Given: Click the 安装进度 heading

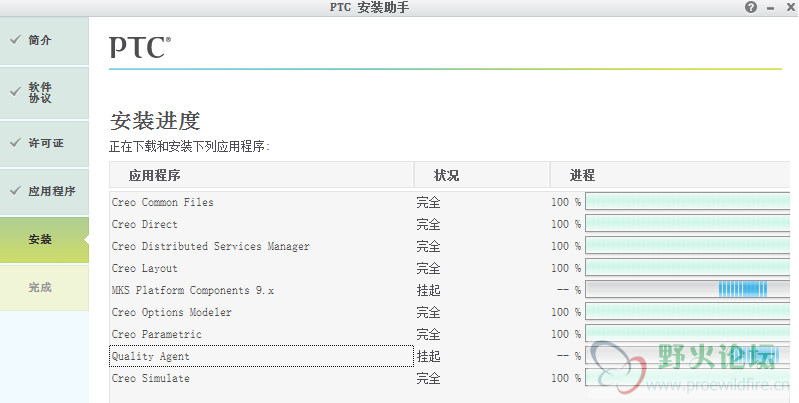Looking at the screenshot, I should (x=155, y=121).
